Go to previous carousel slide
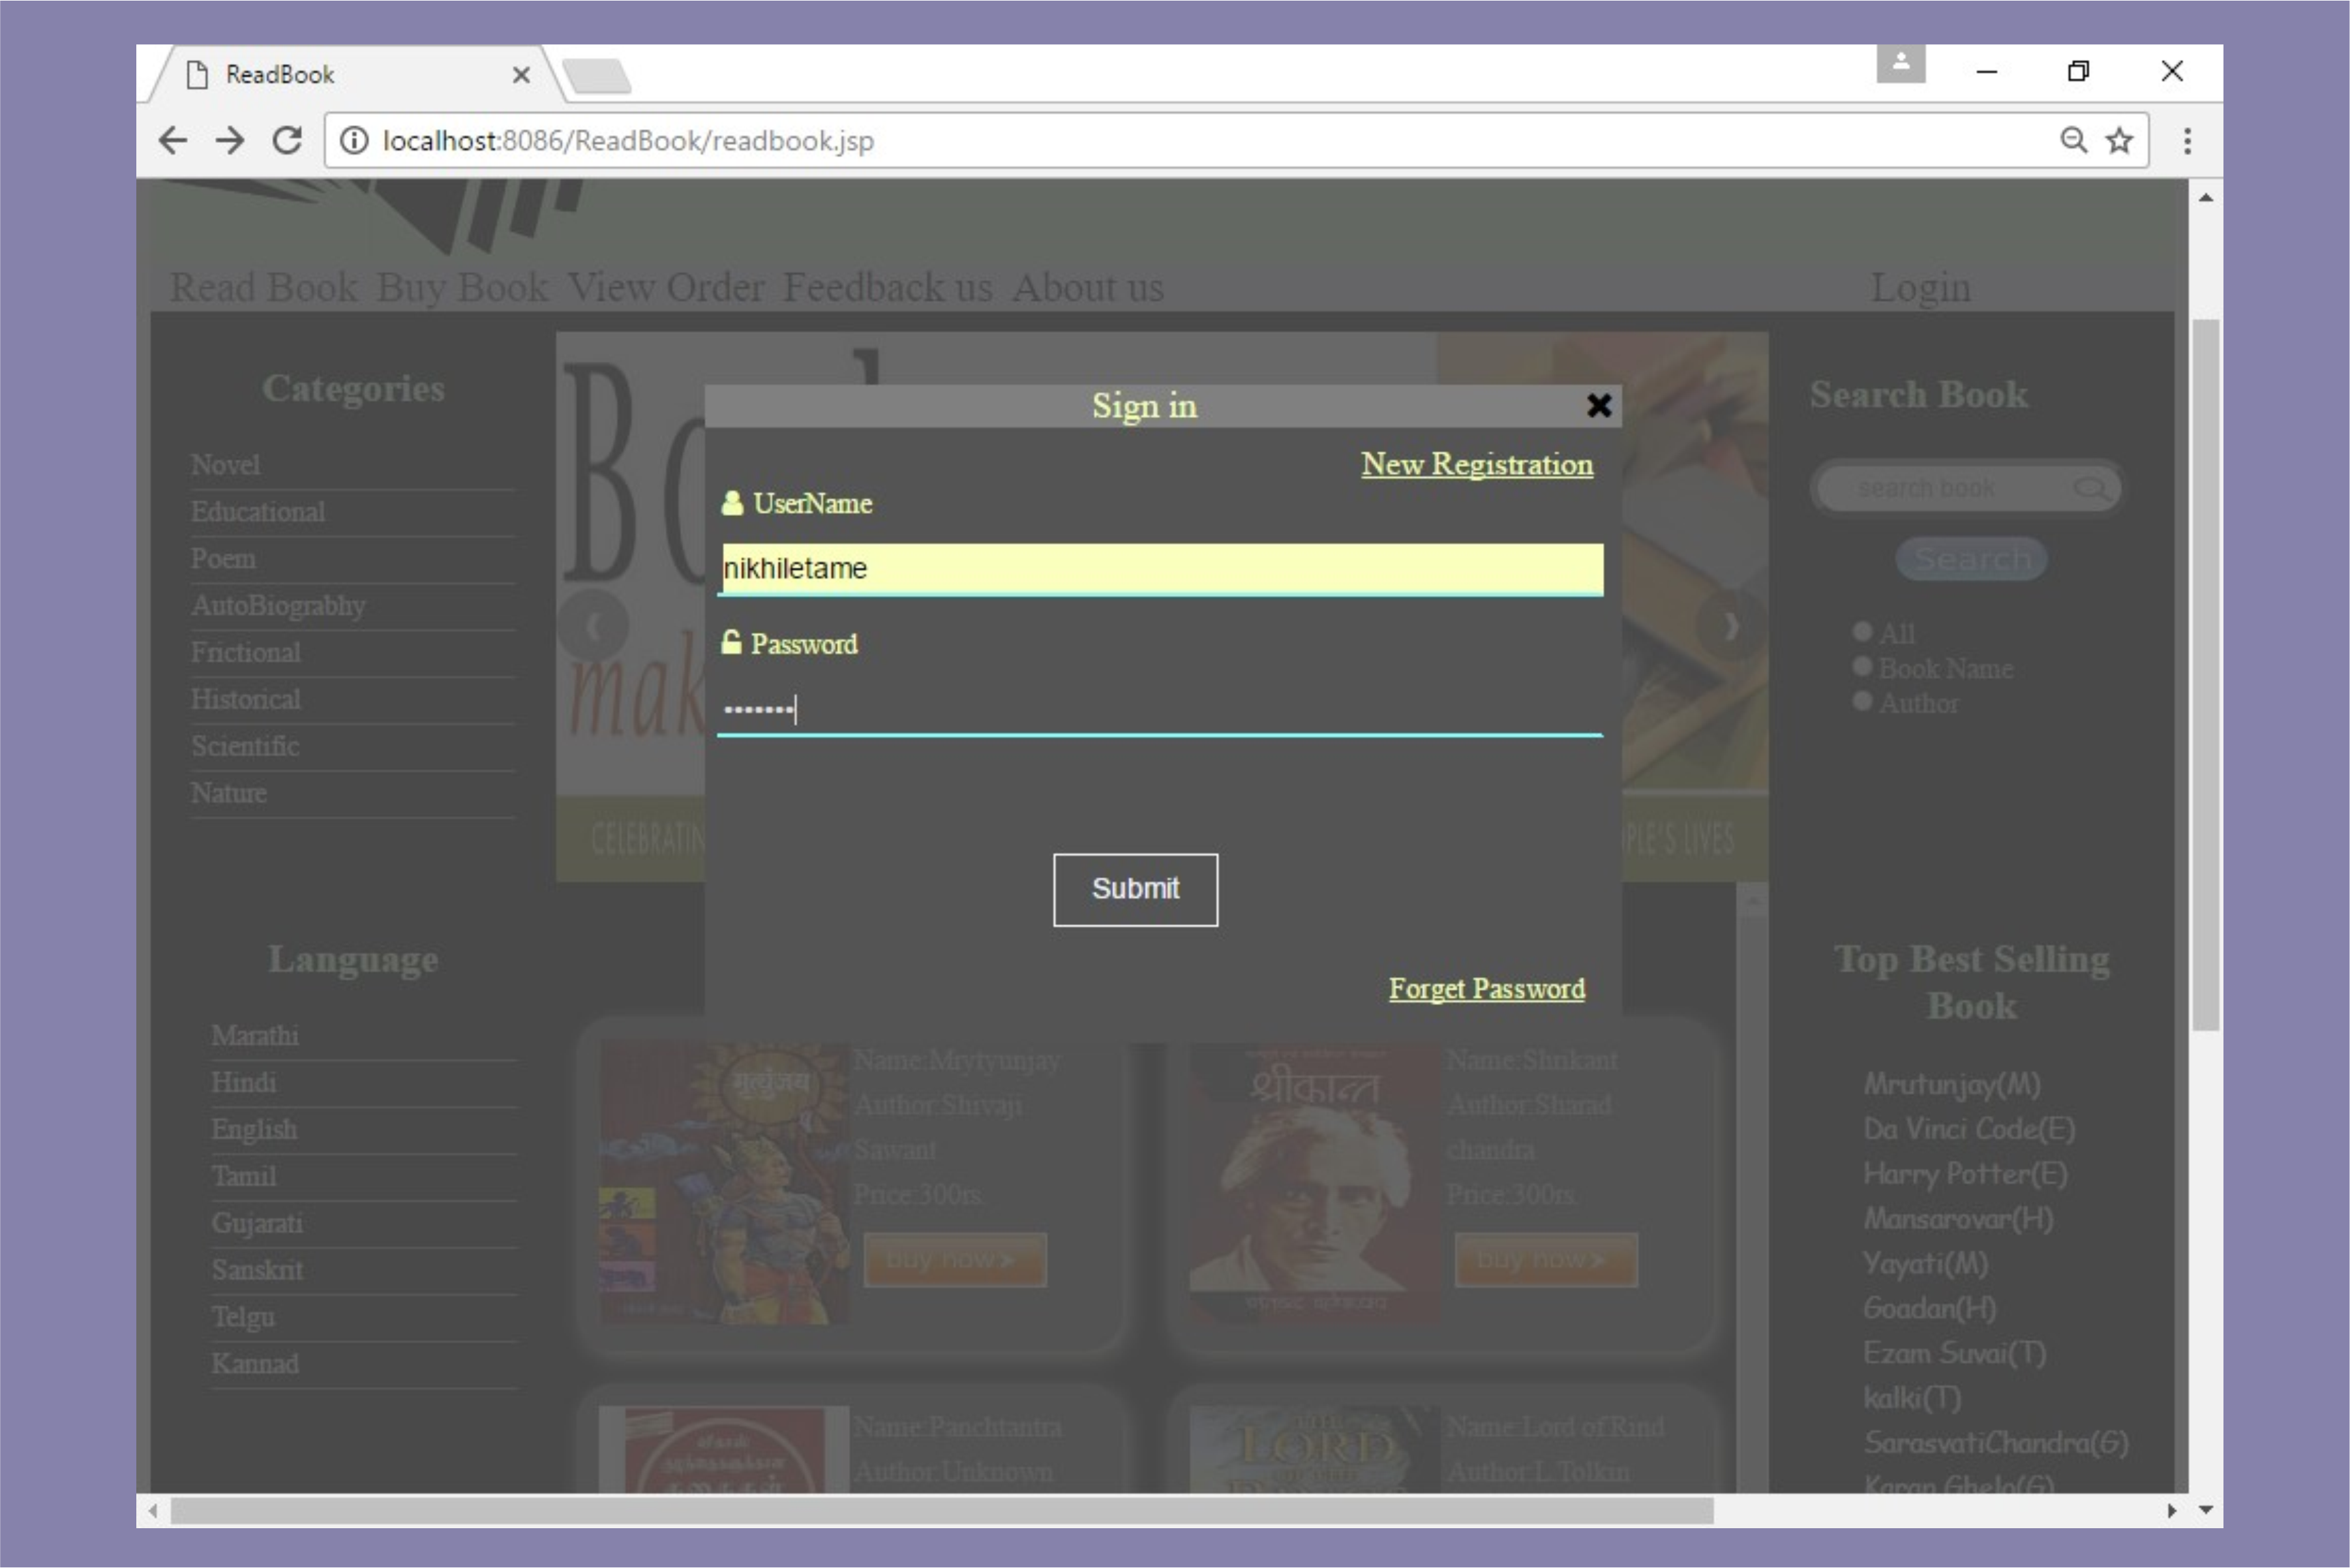 [593, 626]
